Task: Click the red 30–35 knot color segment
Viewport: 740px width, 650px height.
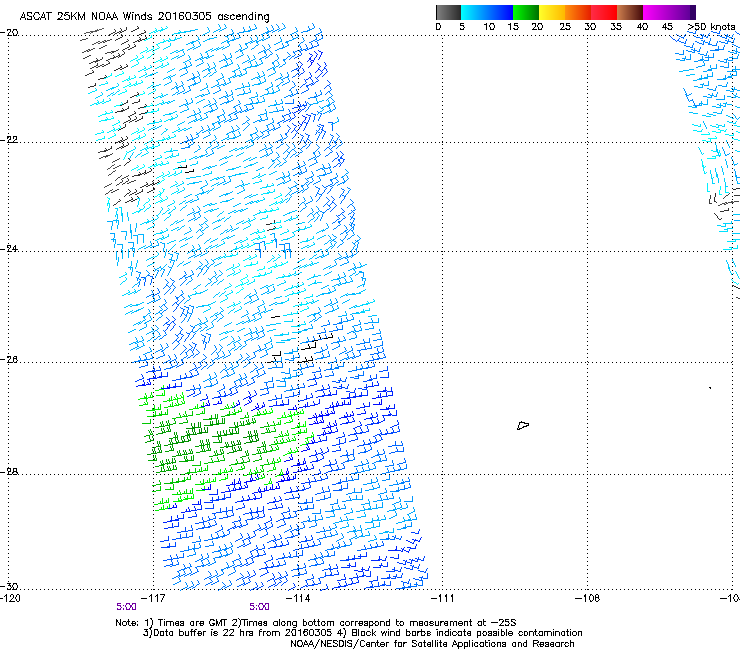Action: coord(604,12)
